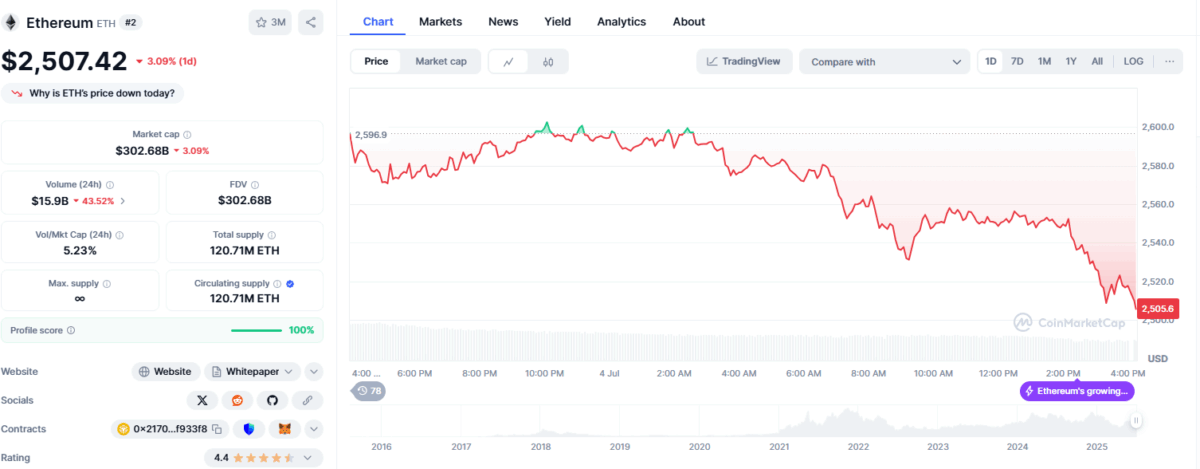Viewport: 1200px width, 469px height.
Task: Click the history badge showing 78
Action: point(368,391)
